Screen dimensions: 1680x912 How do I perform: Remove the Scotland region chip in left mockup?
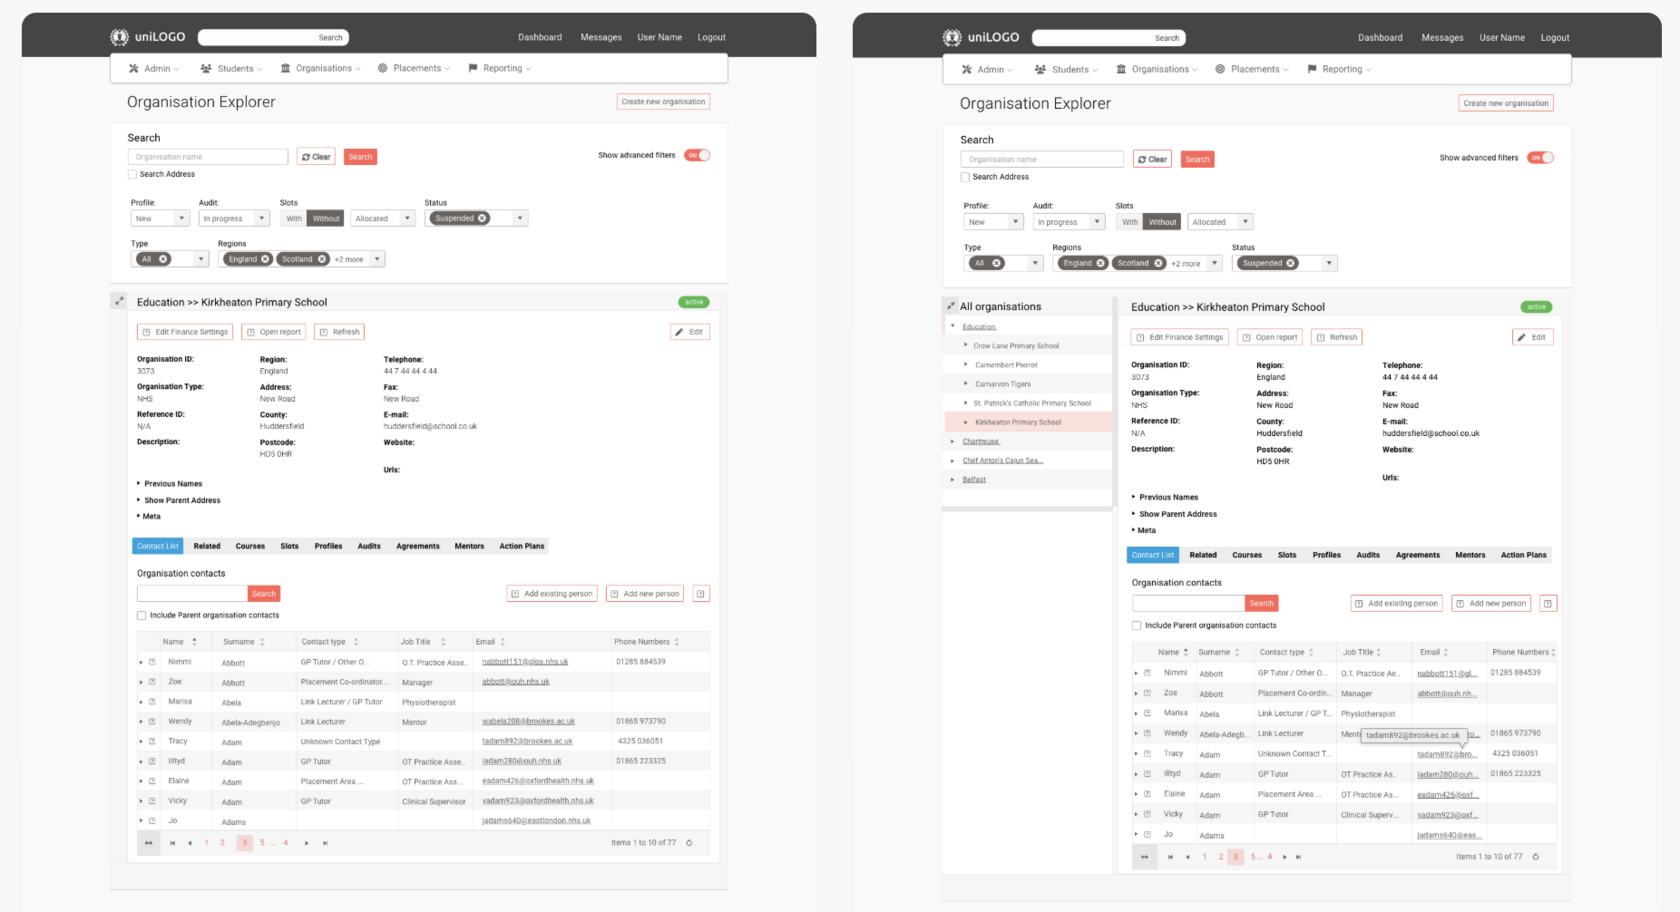pos(322,259)
